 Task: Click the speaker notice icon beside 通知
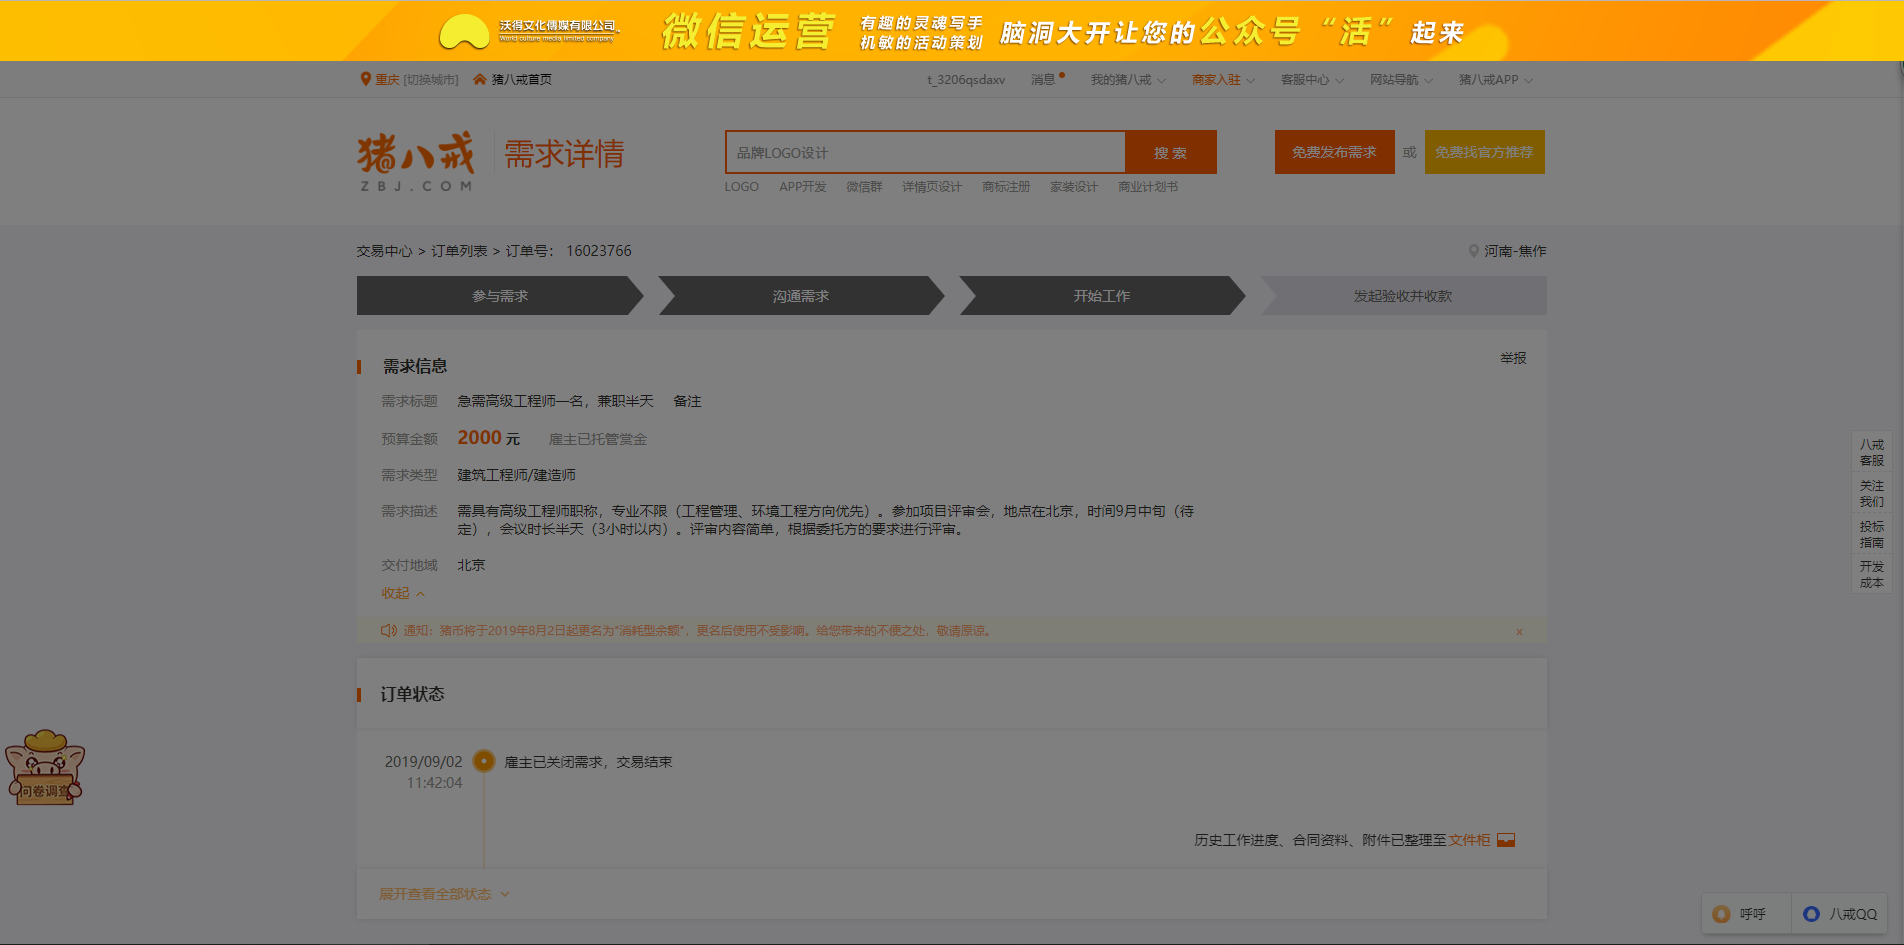(x=389, y=631)
